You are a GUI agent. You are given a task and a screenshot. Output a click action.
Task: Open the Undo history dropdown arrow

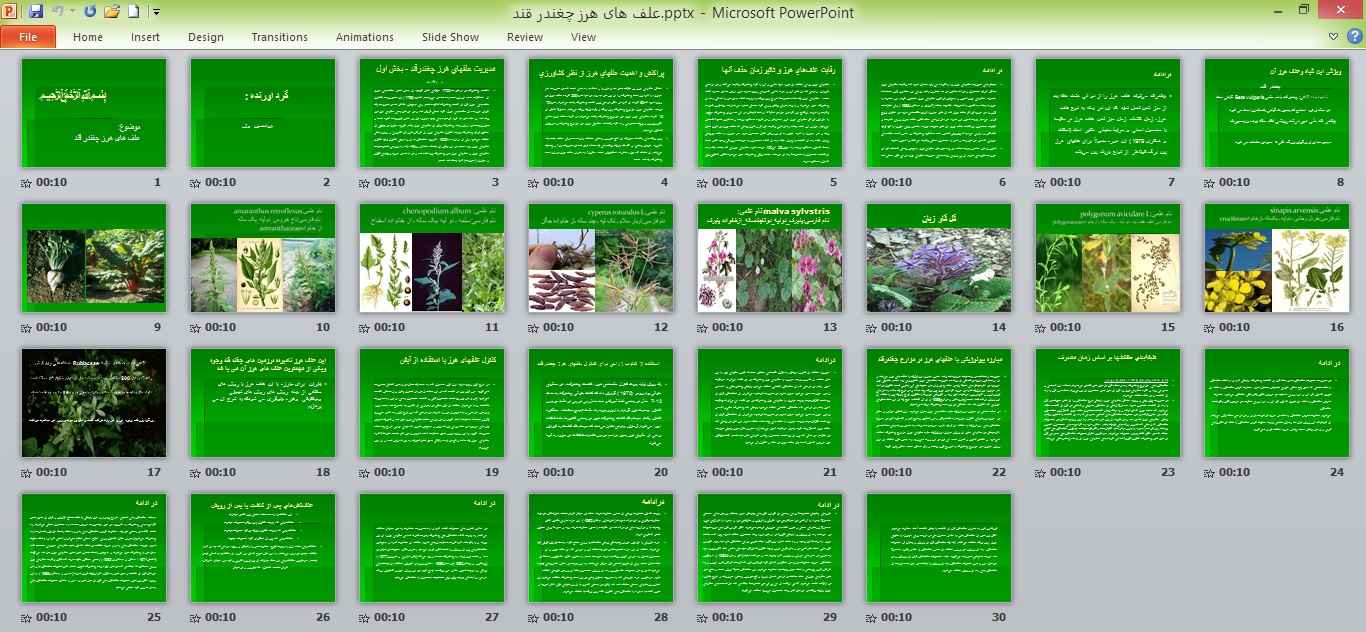click(x=72, y=12)
